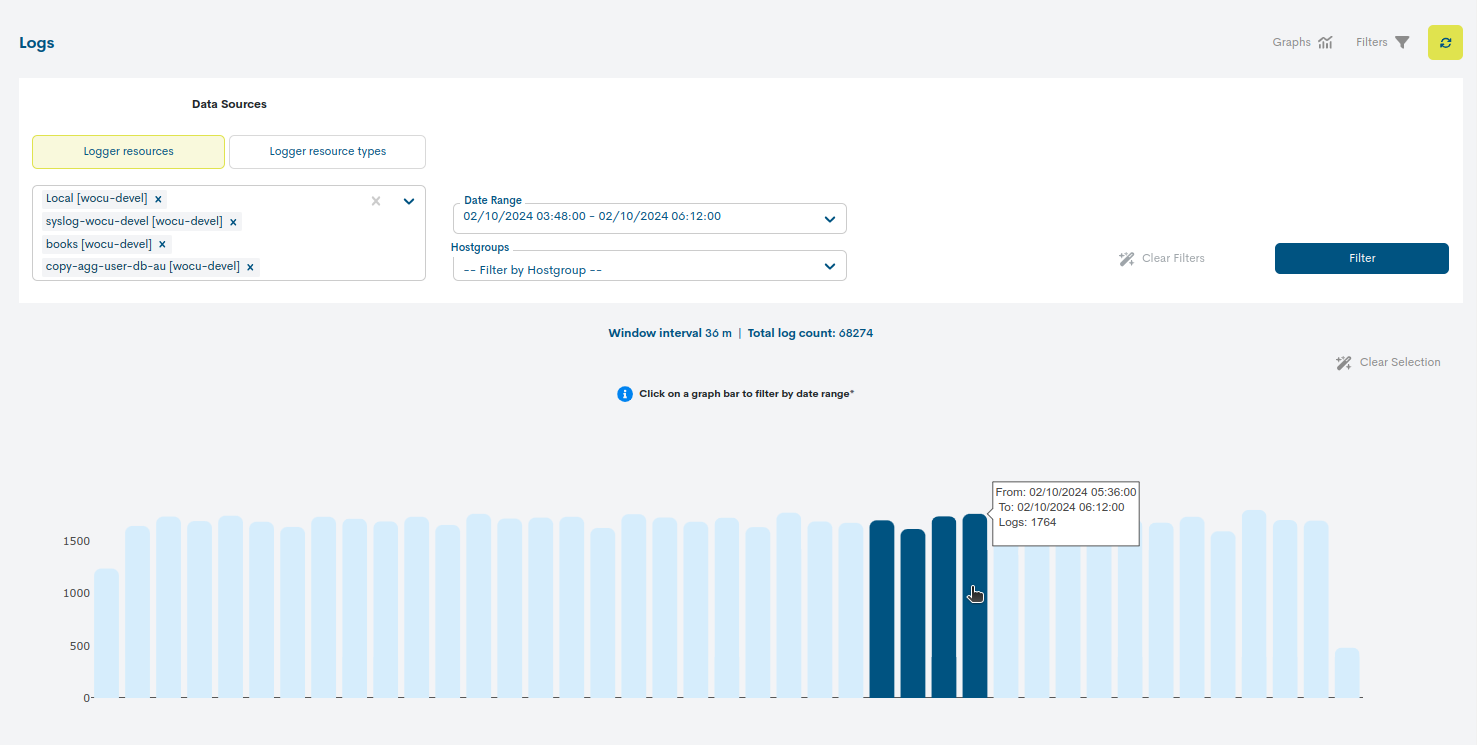Switch to Logger resource types tab

(x=327, y=152)
